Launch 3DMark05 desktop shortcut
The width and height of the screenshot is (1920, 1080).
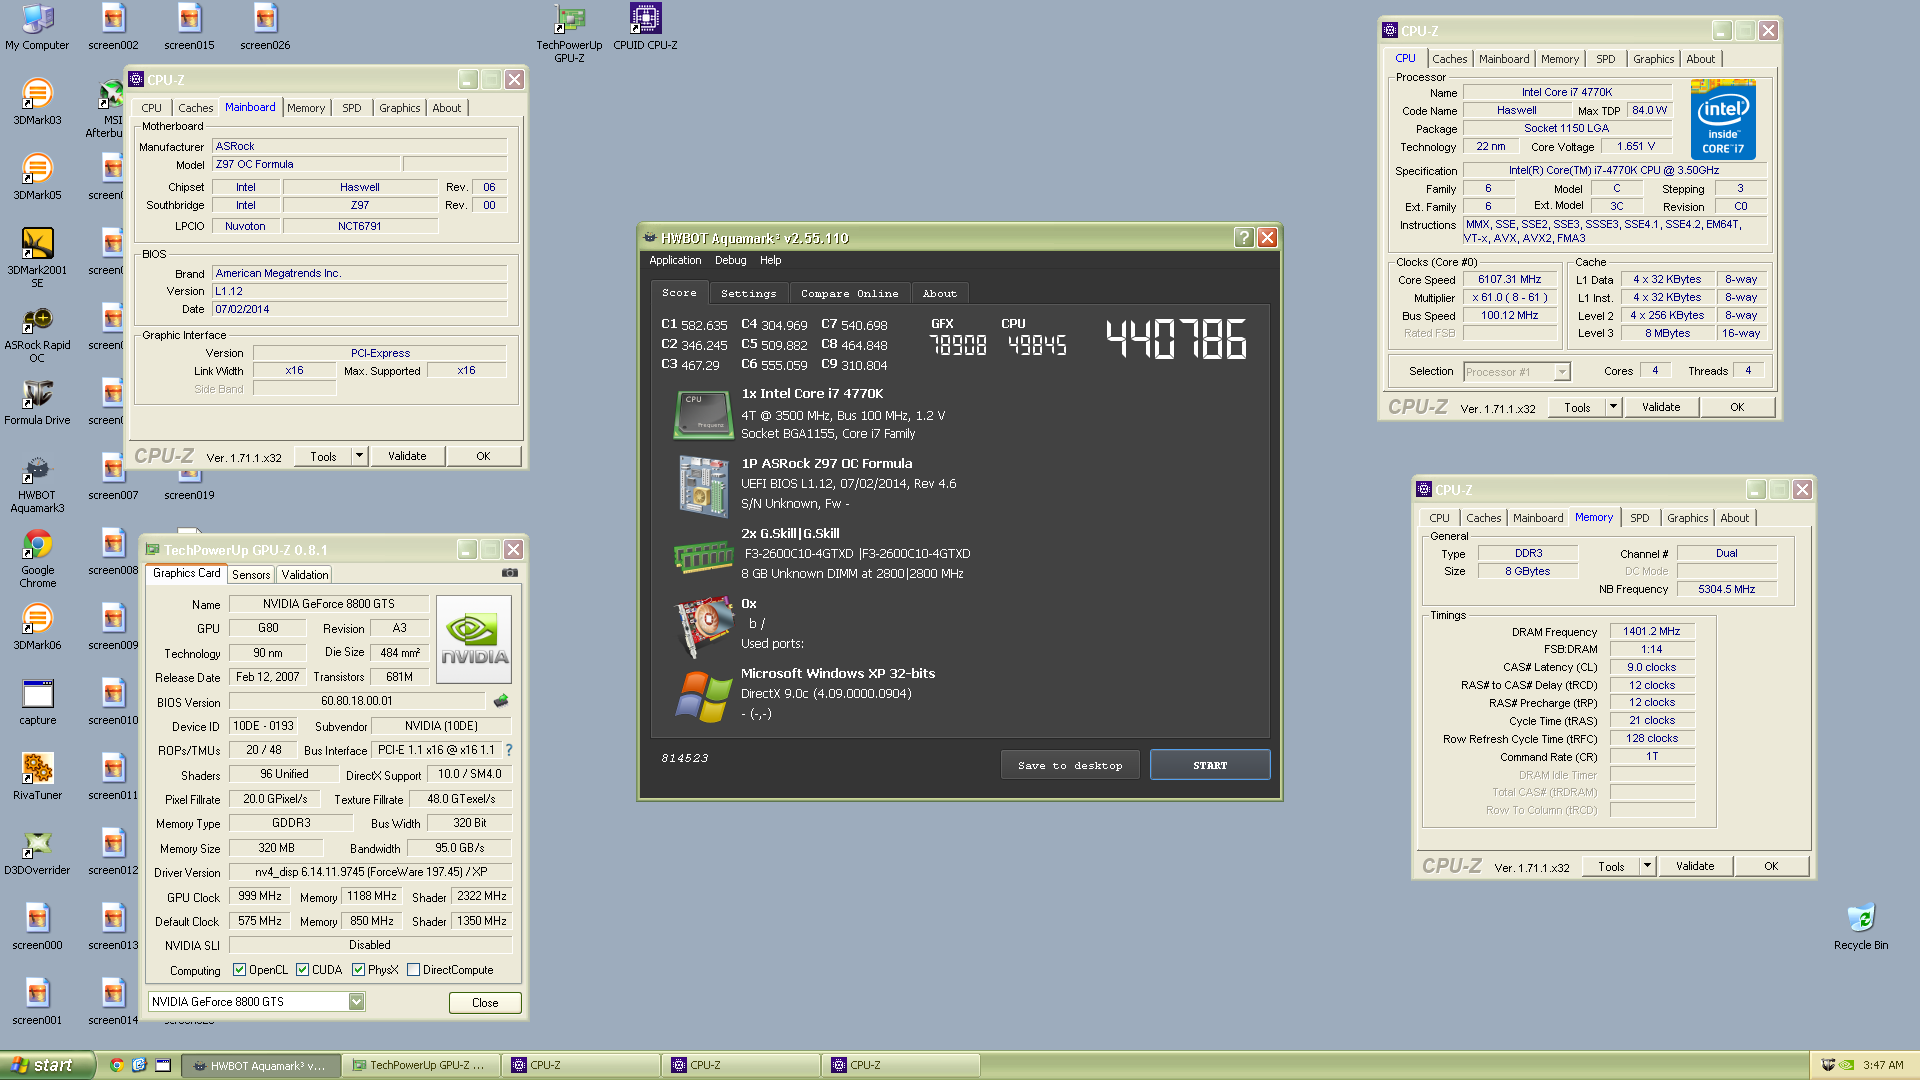pyautogui.click(x=37, y=176)
